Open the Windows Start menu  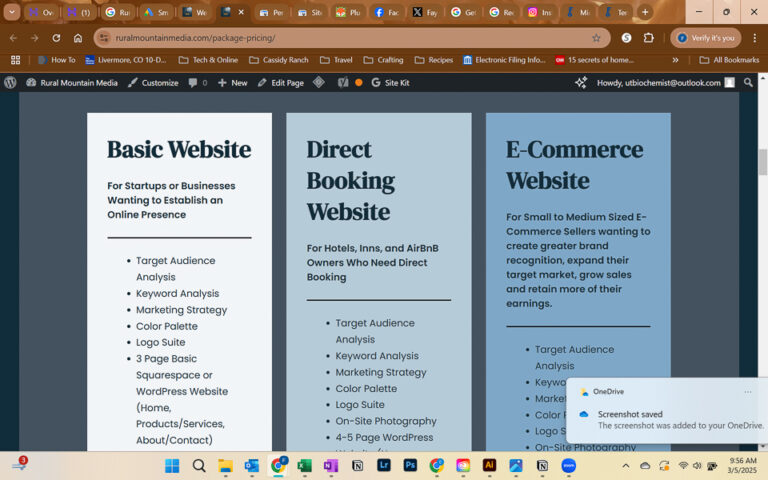pyautogui.click(x=172, y=465)
